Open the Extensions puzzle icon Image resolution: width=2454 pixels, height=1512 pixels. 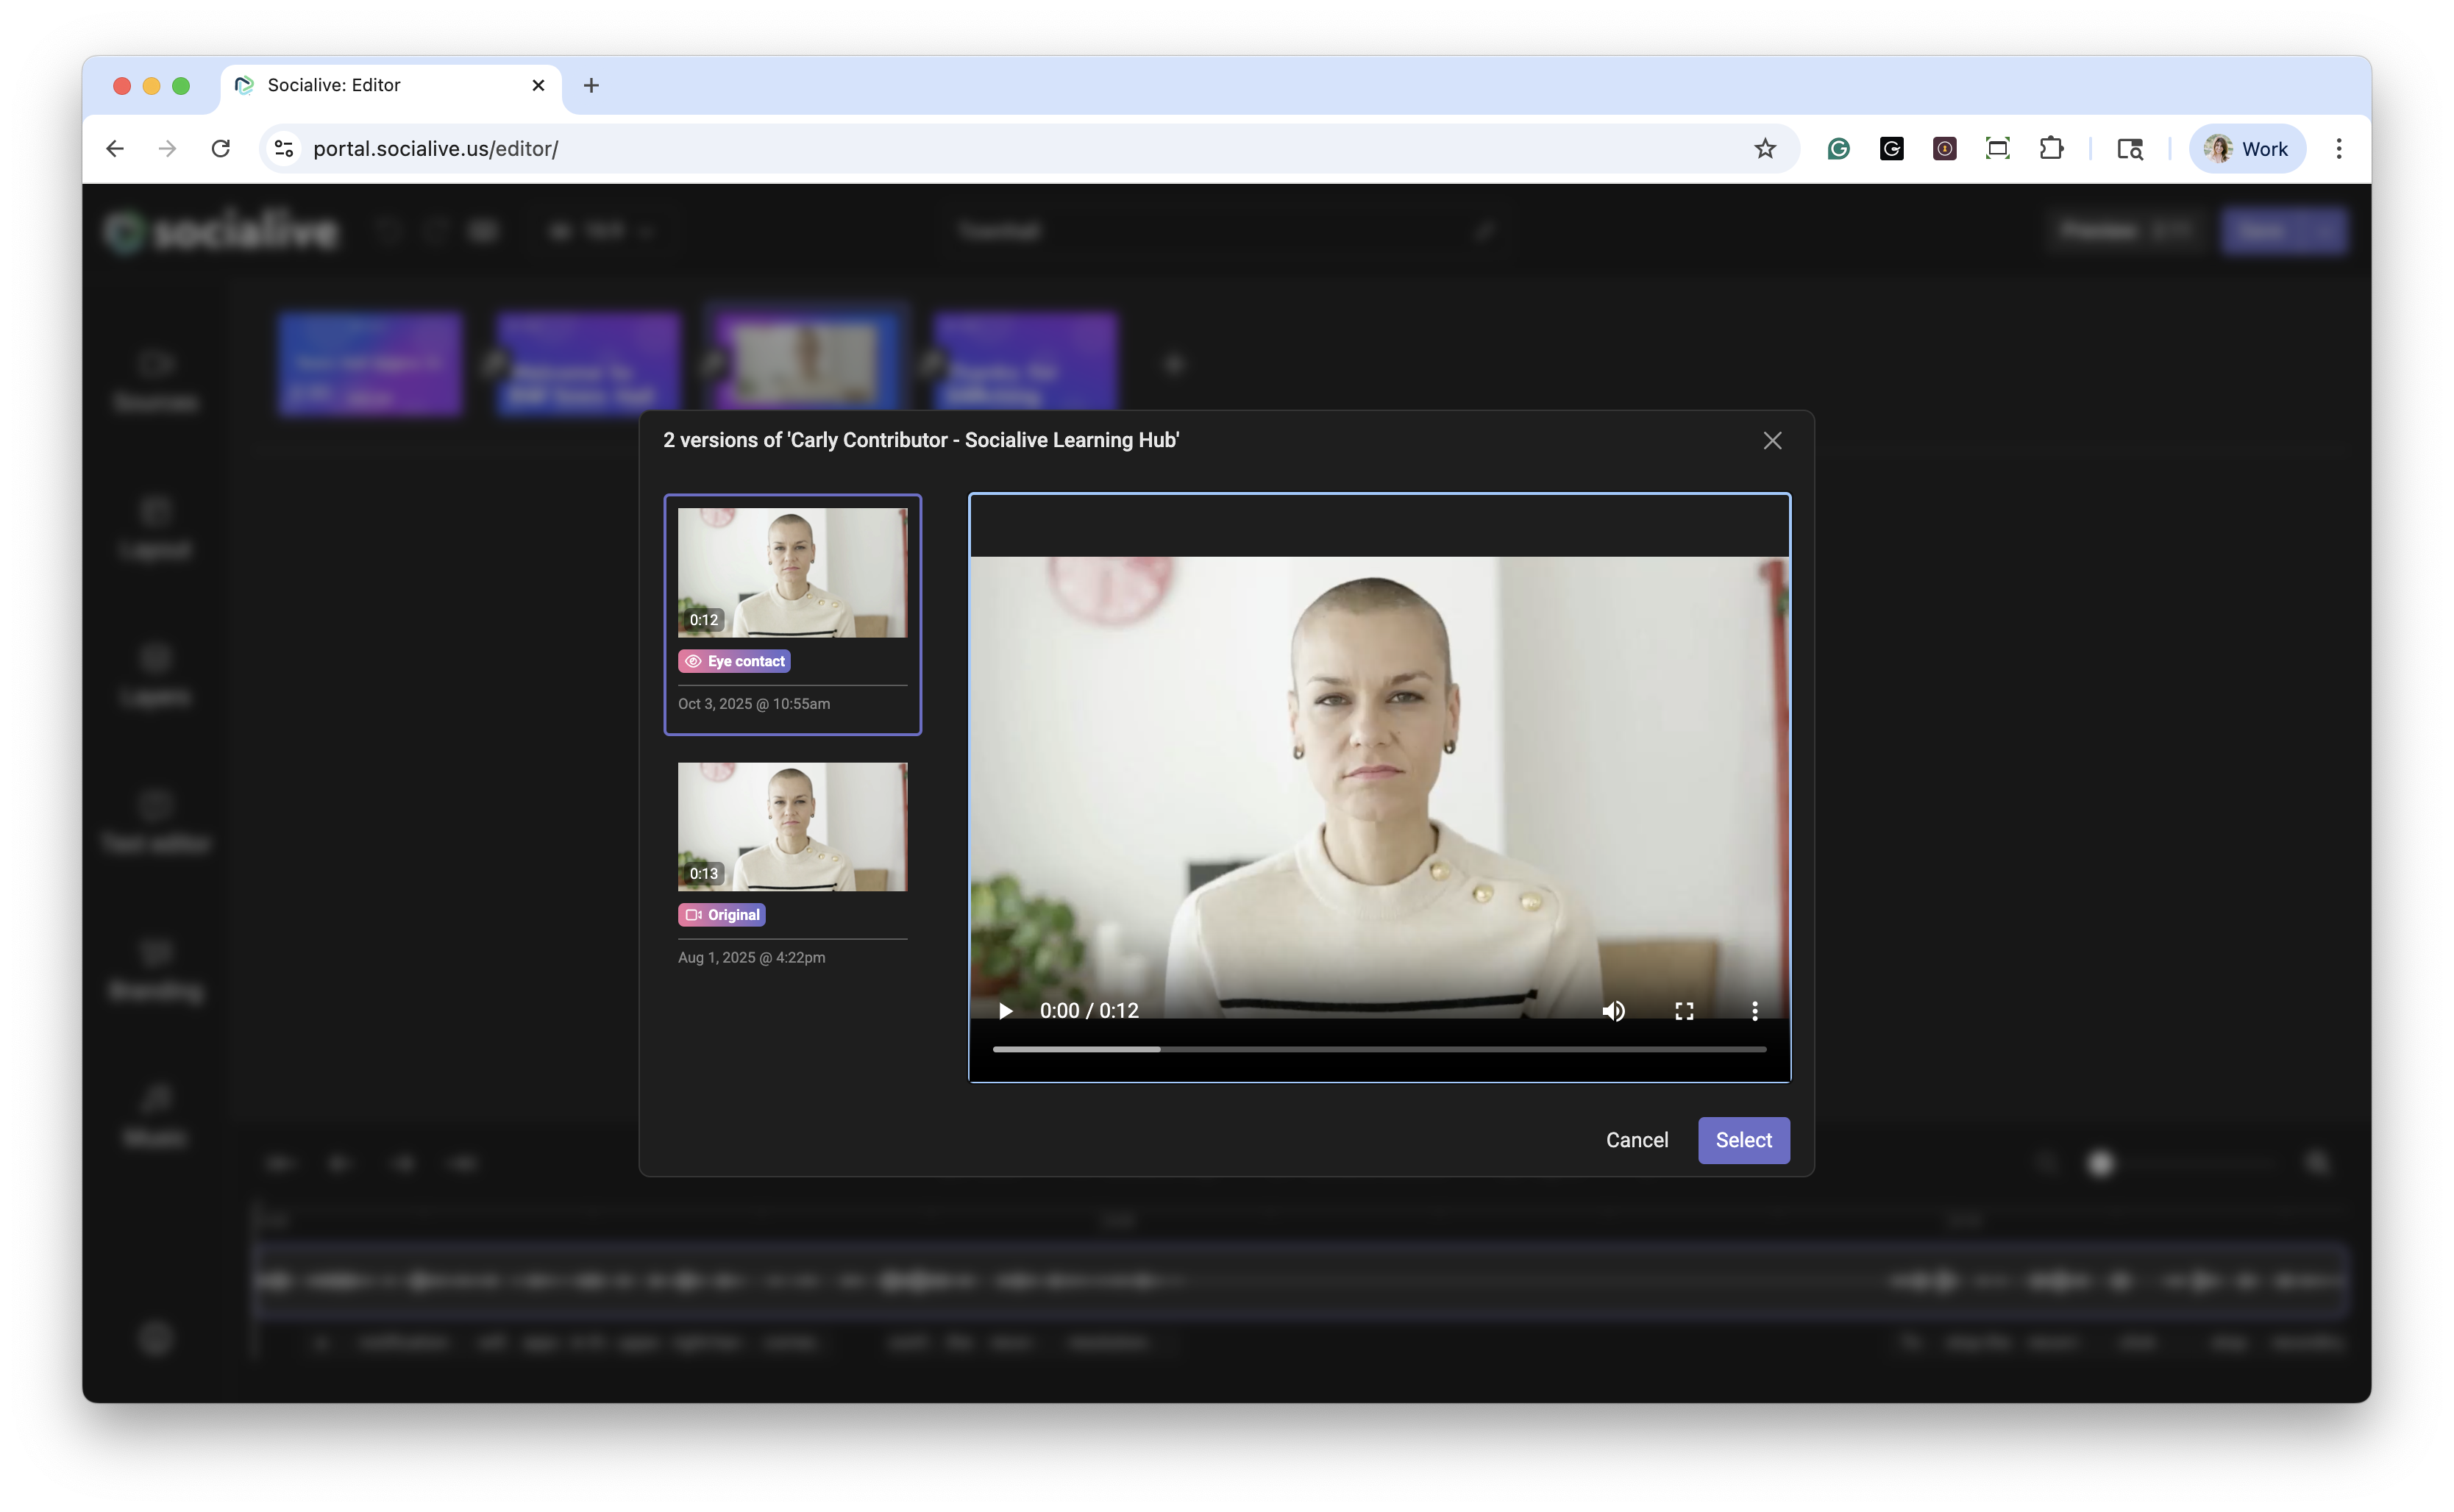click(2051, 149)
